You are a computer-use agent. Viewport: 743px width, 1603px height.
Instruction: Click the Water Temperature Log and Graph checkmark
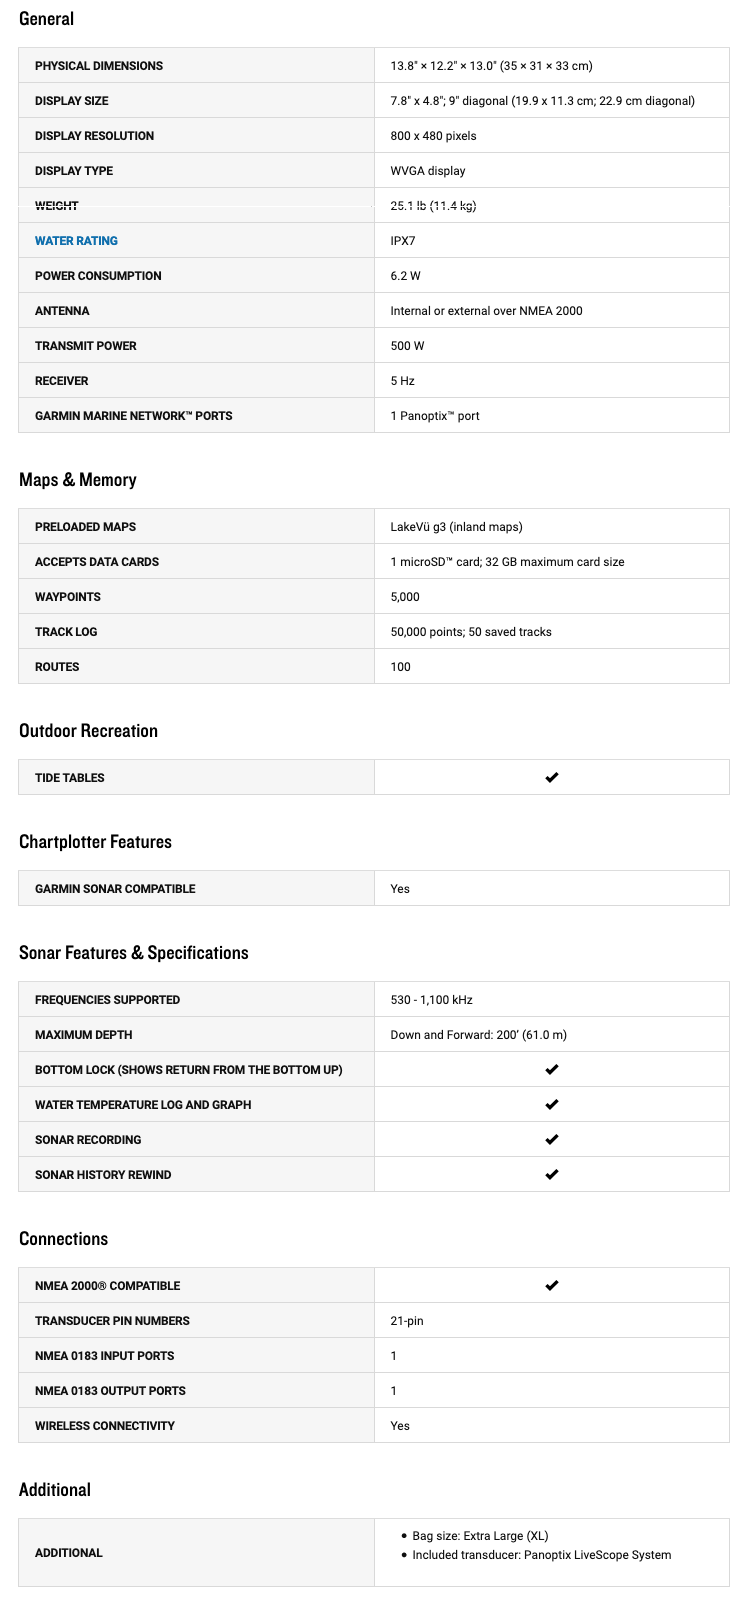pyautogui.click(x=551, y=1104)
